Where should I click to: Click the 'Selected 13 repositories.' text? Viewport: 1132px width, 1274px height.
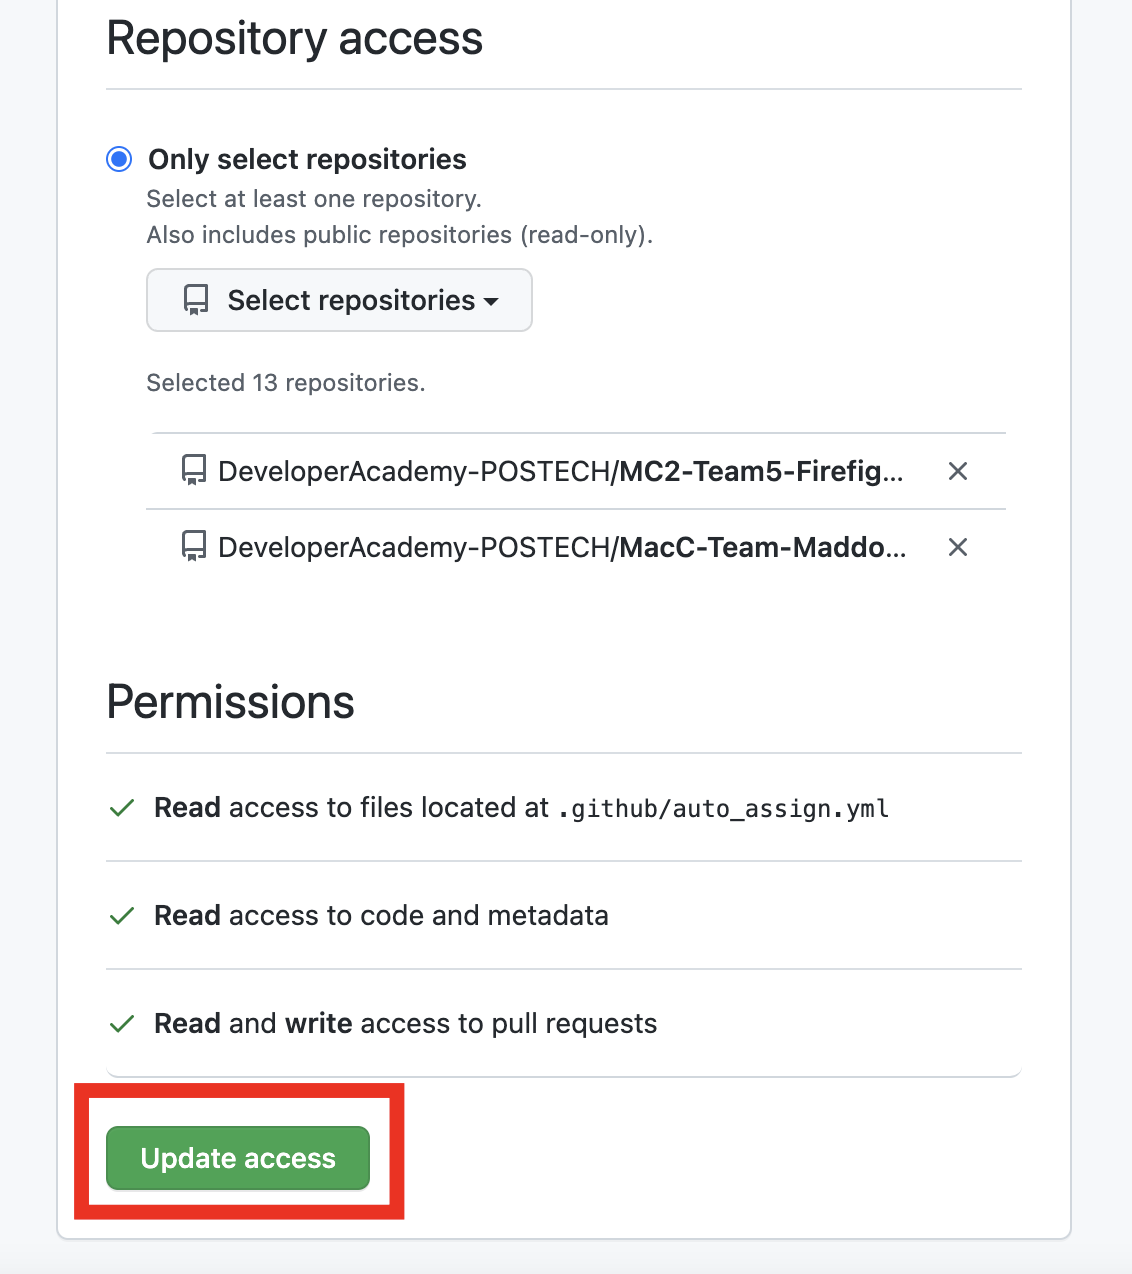(286, 383)
